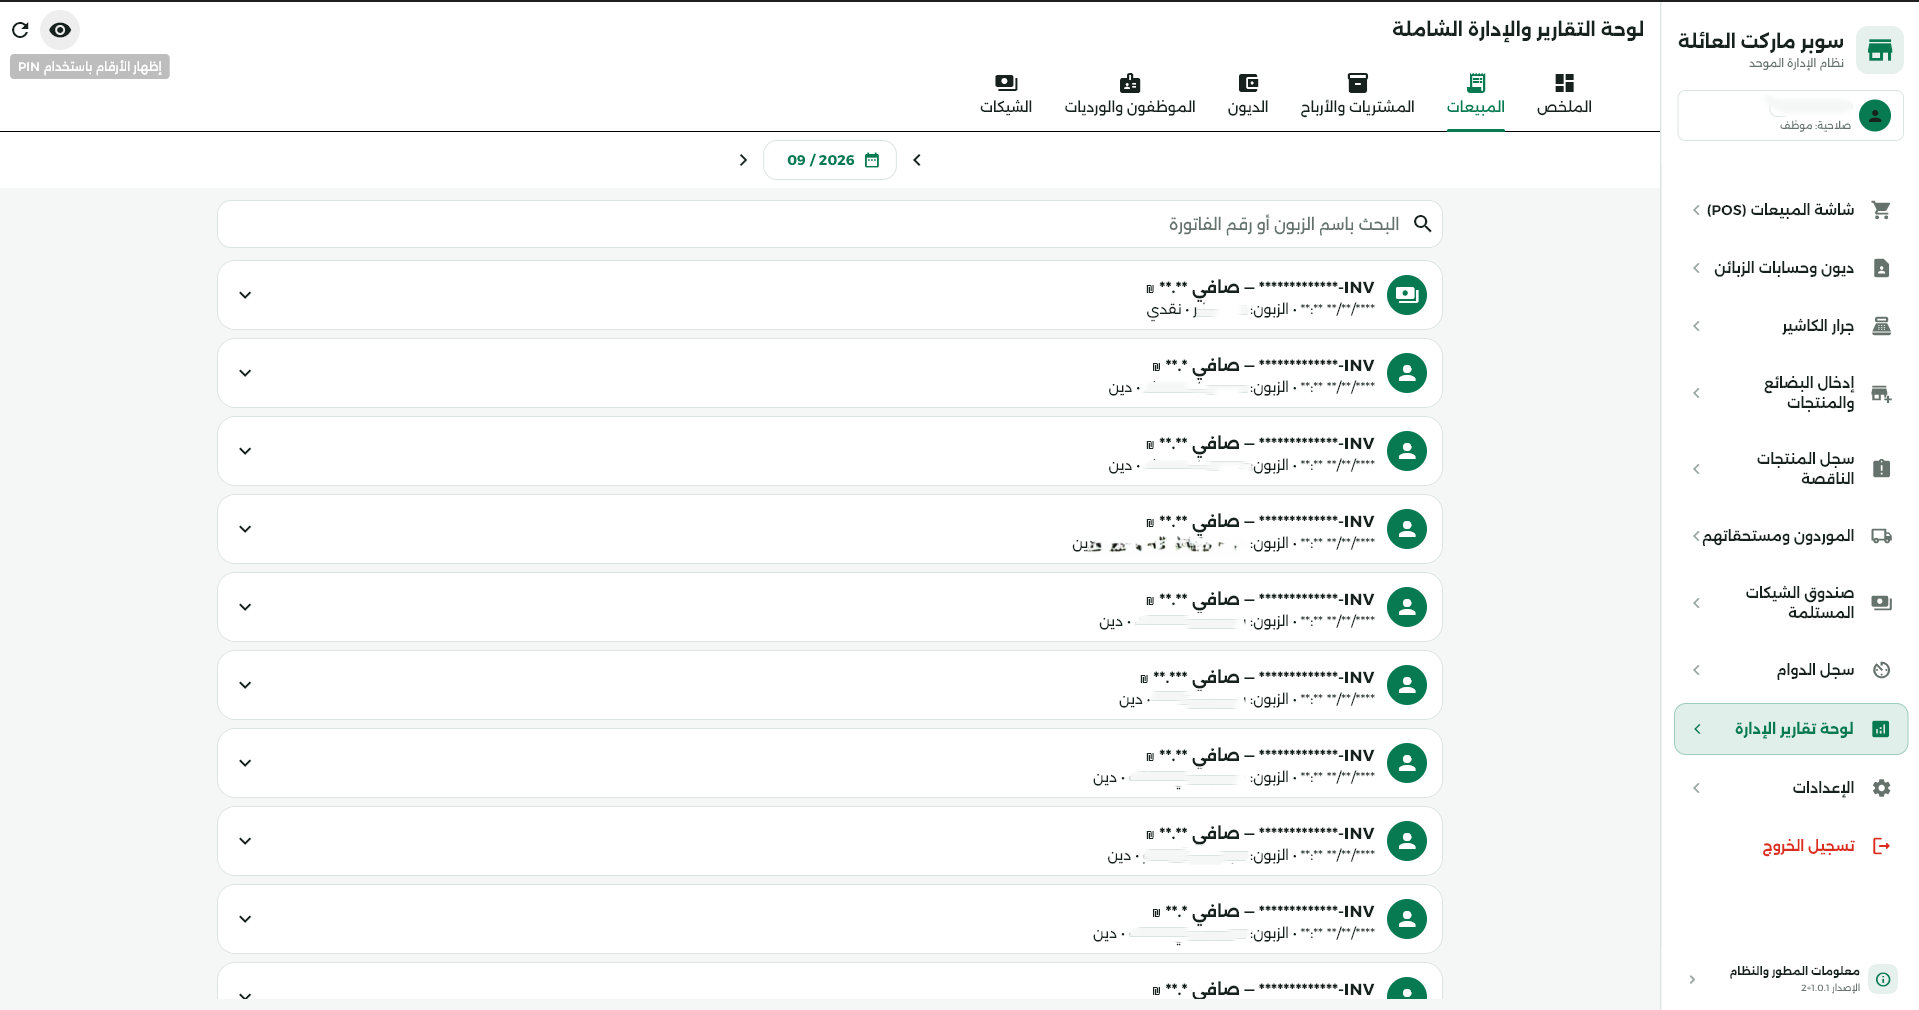Click the red logout arrow icon
The width and height of the screenshot is (1919, 1010).
coord(1881,846)
